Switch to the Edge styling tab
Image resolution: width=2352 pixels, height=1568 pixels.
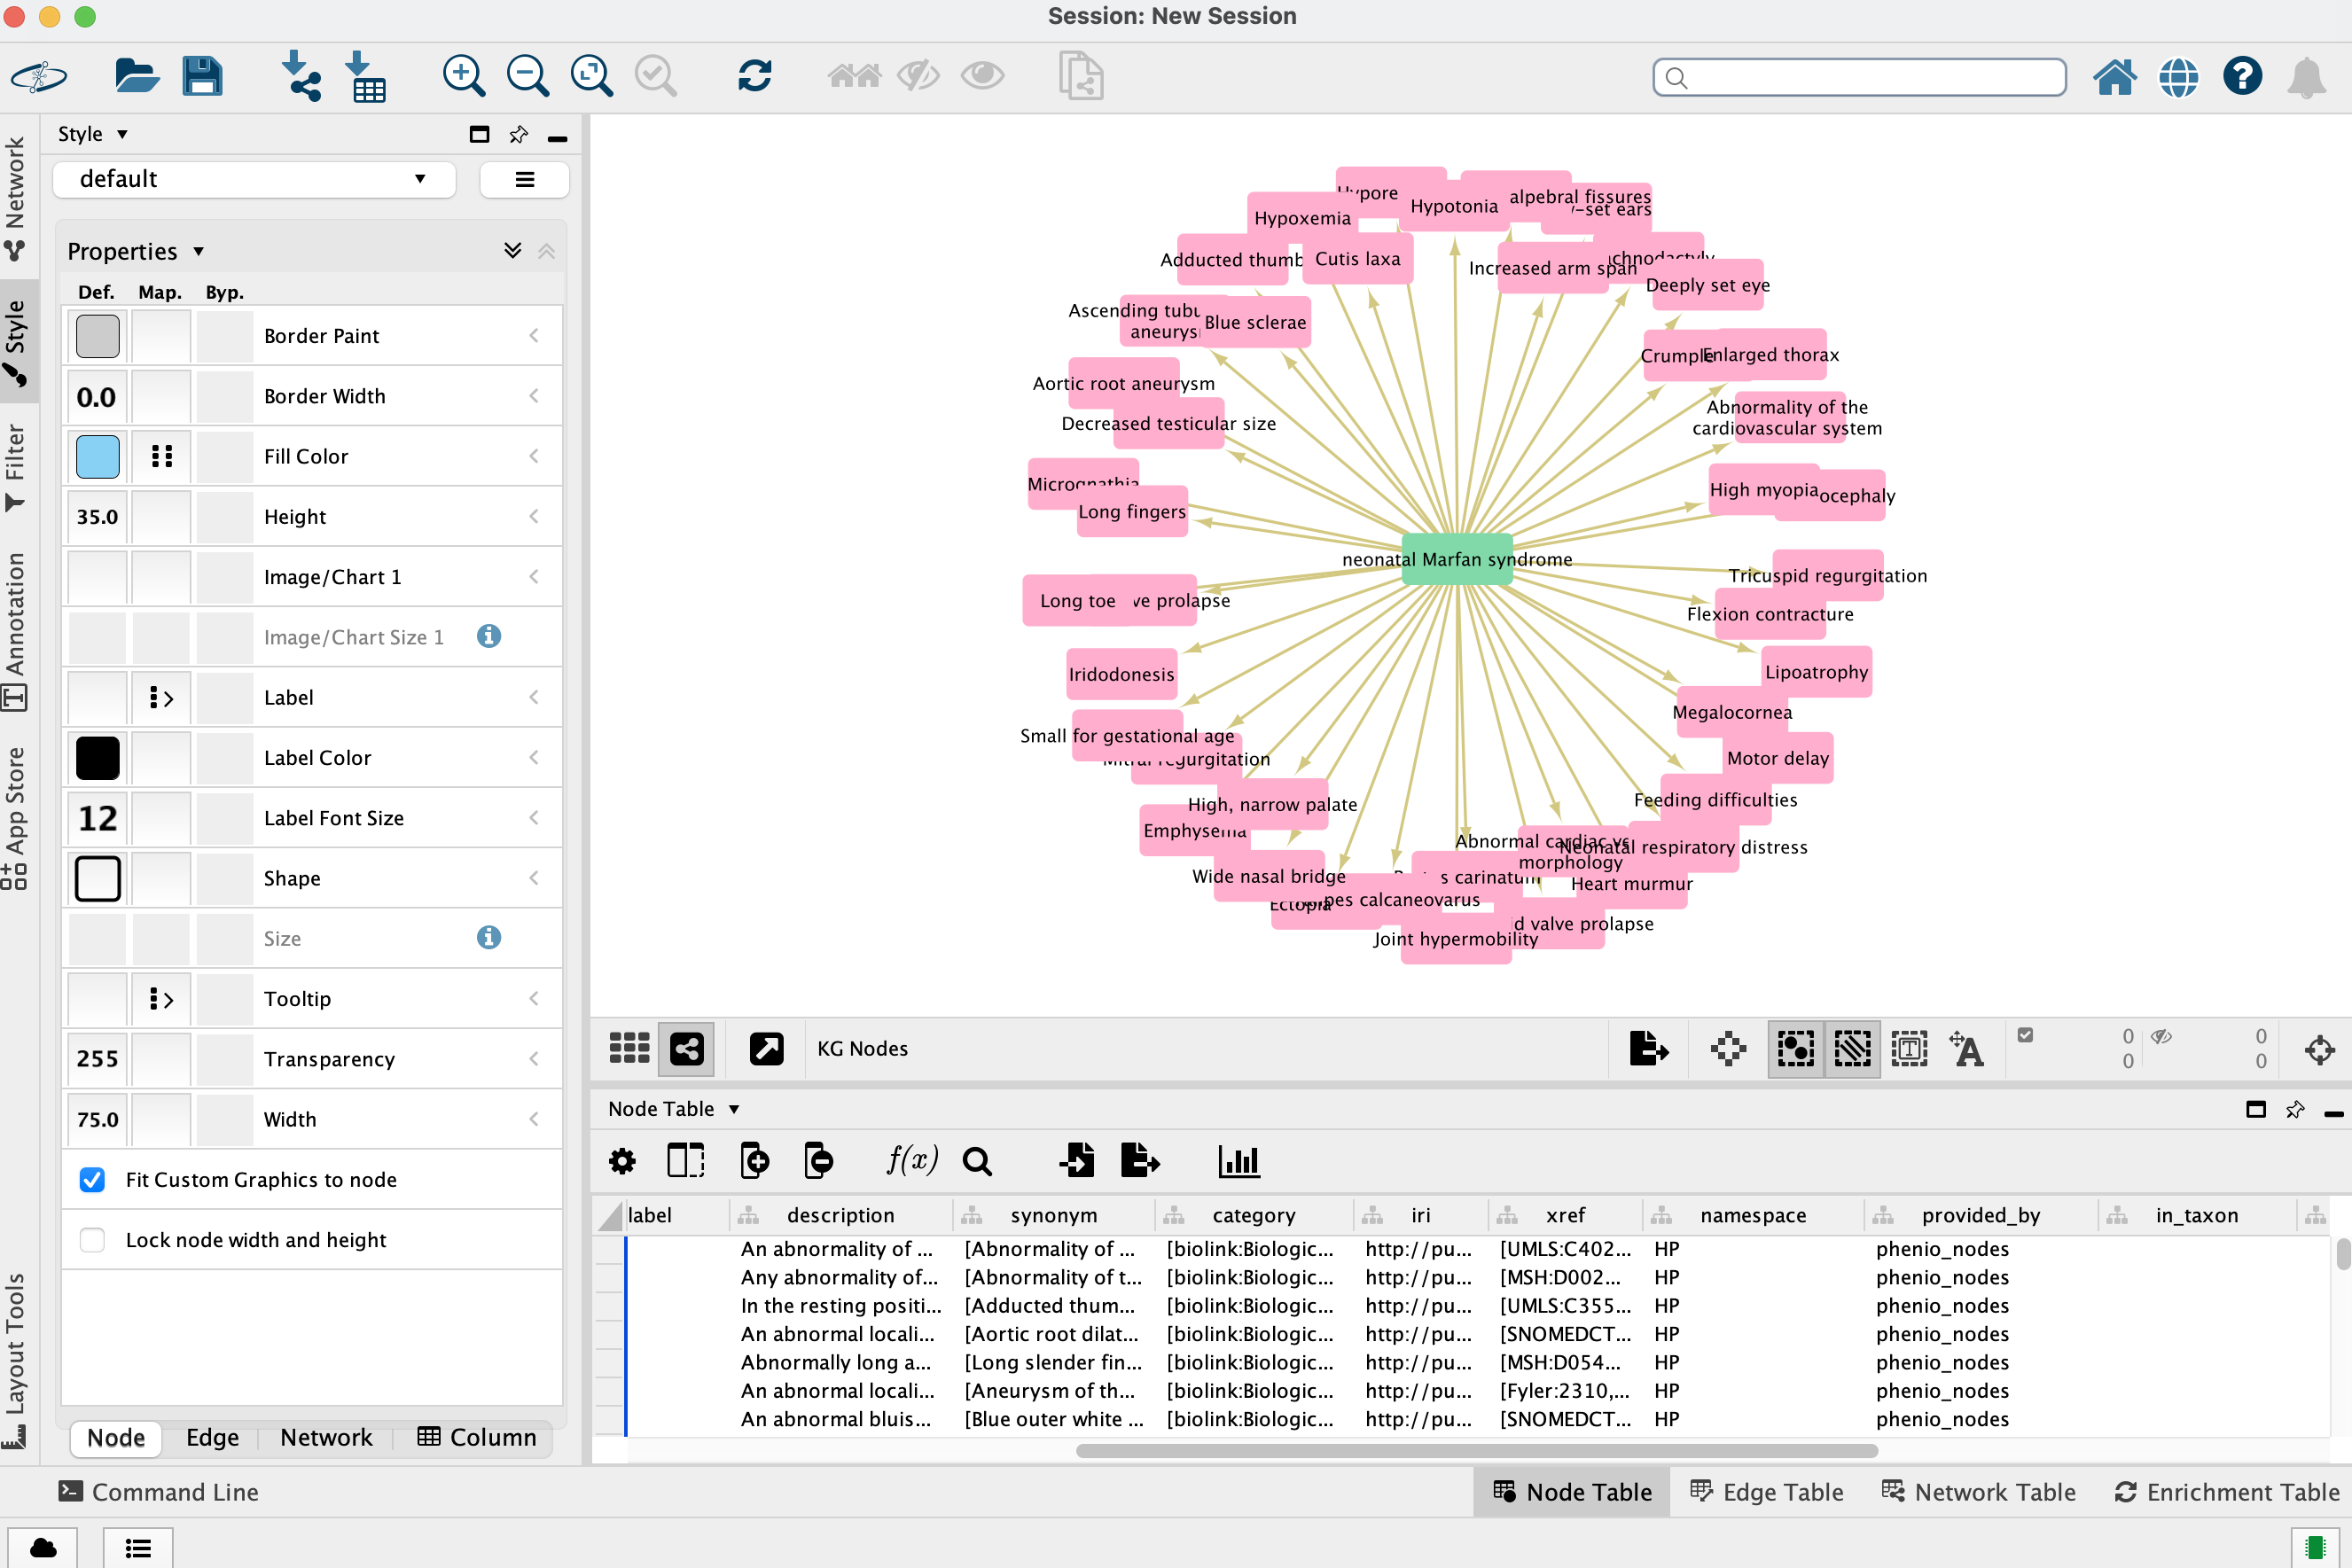pyautogui.click(x=211, y=1437)
